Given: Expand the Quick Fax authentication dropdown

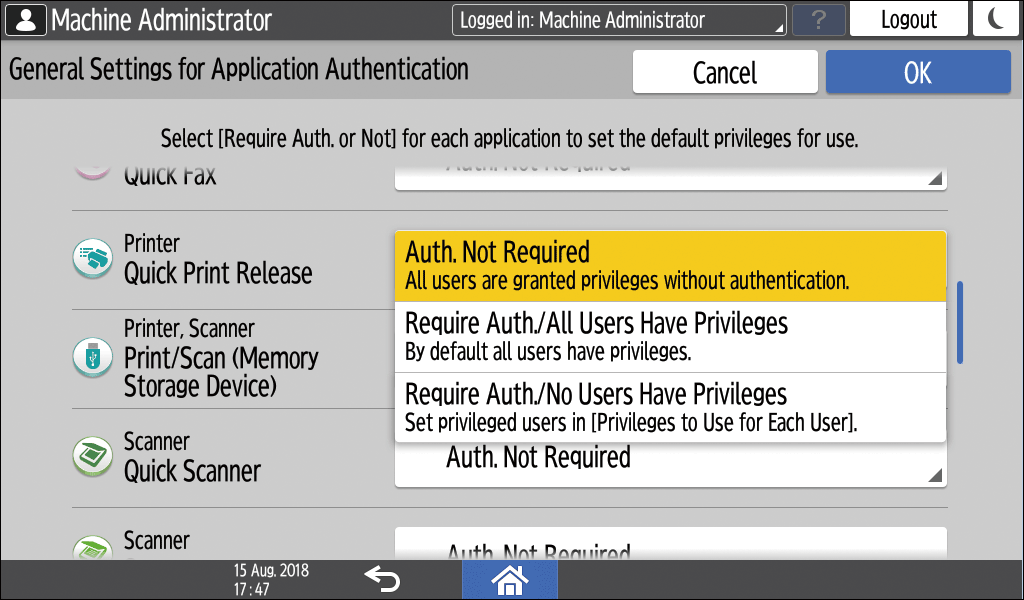Looking at the screenshot, I should (x=670, y=174).
